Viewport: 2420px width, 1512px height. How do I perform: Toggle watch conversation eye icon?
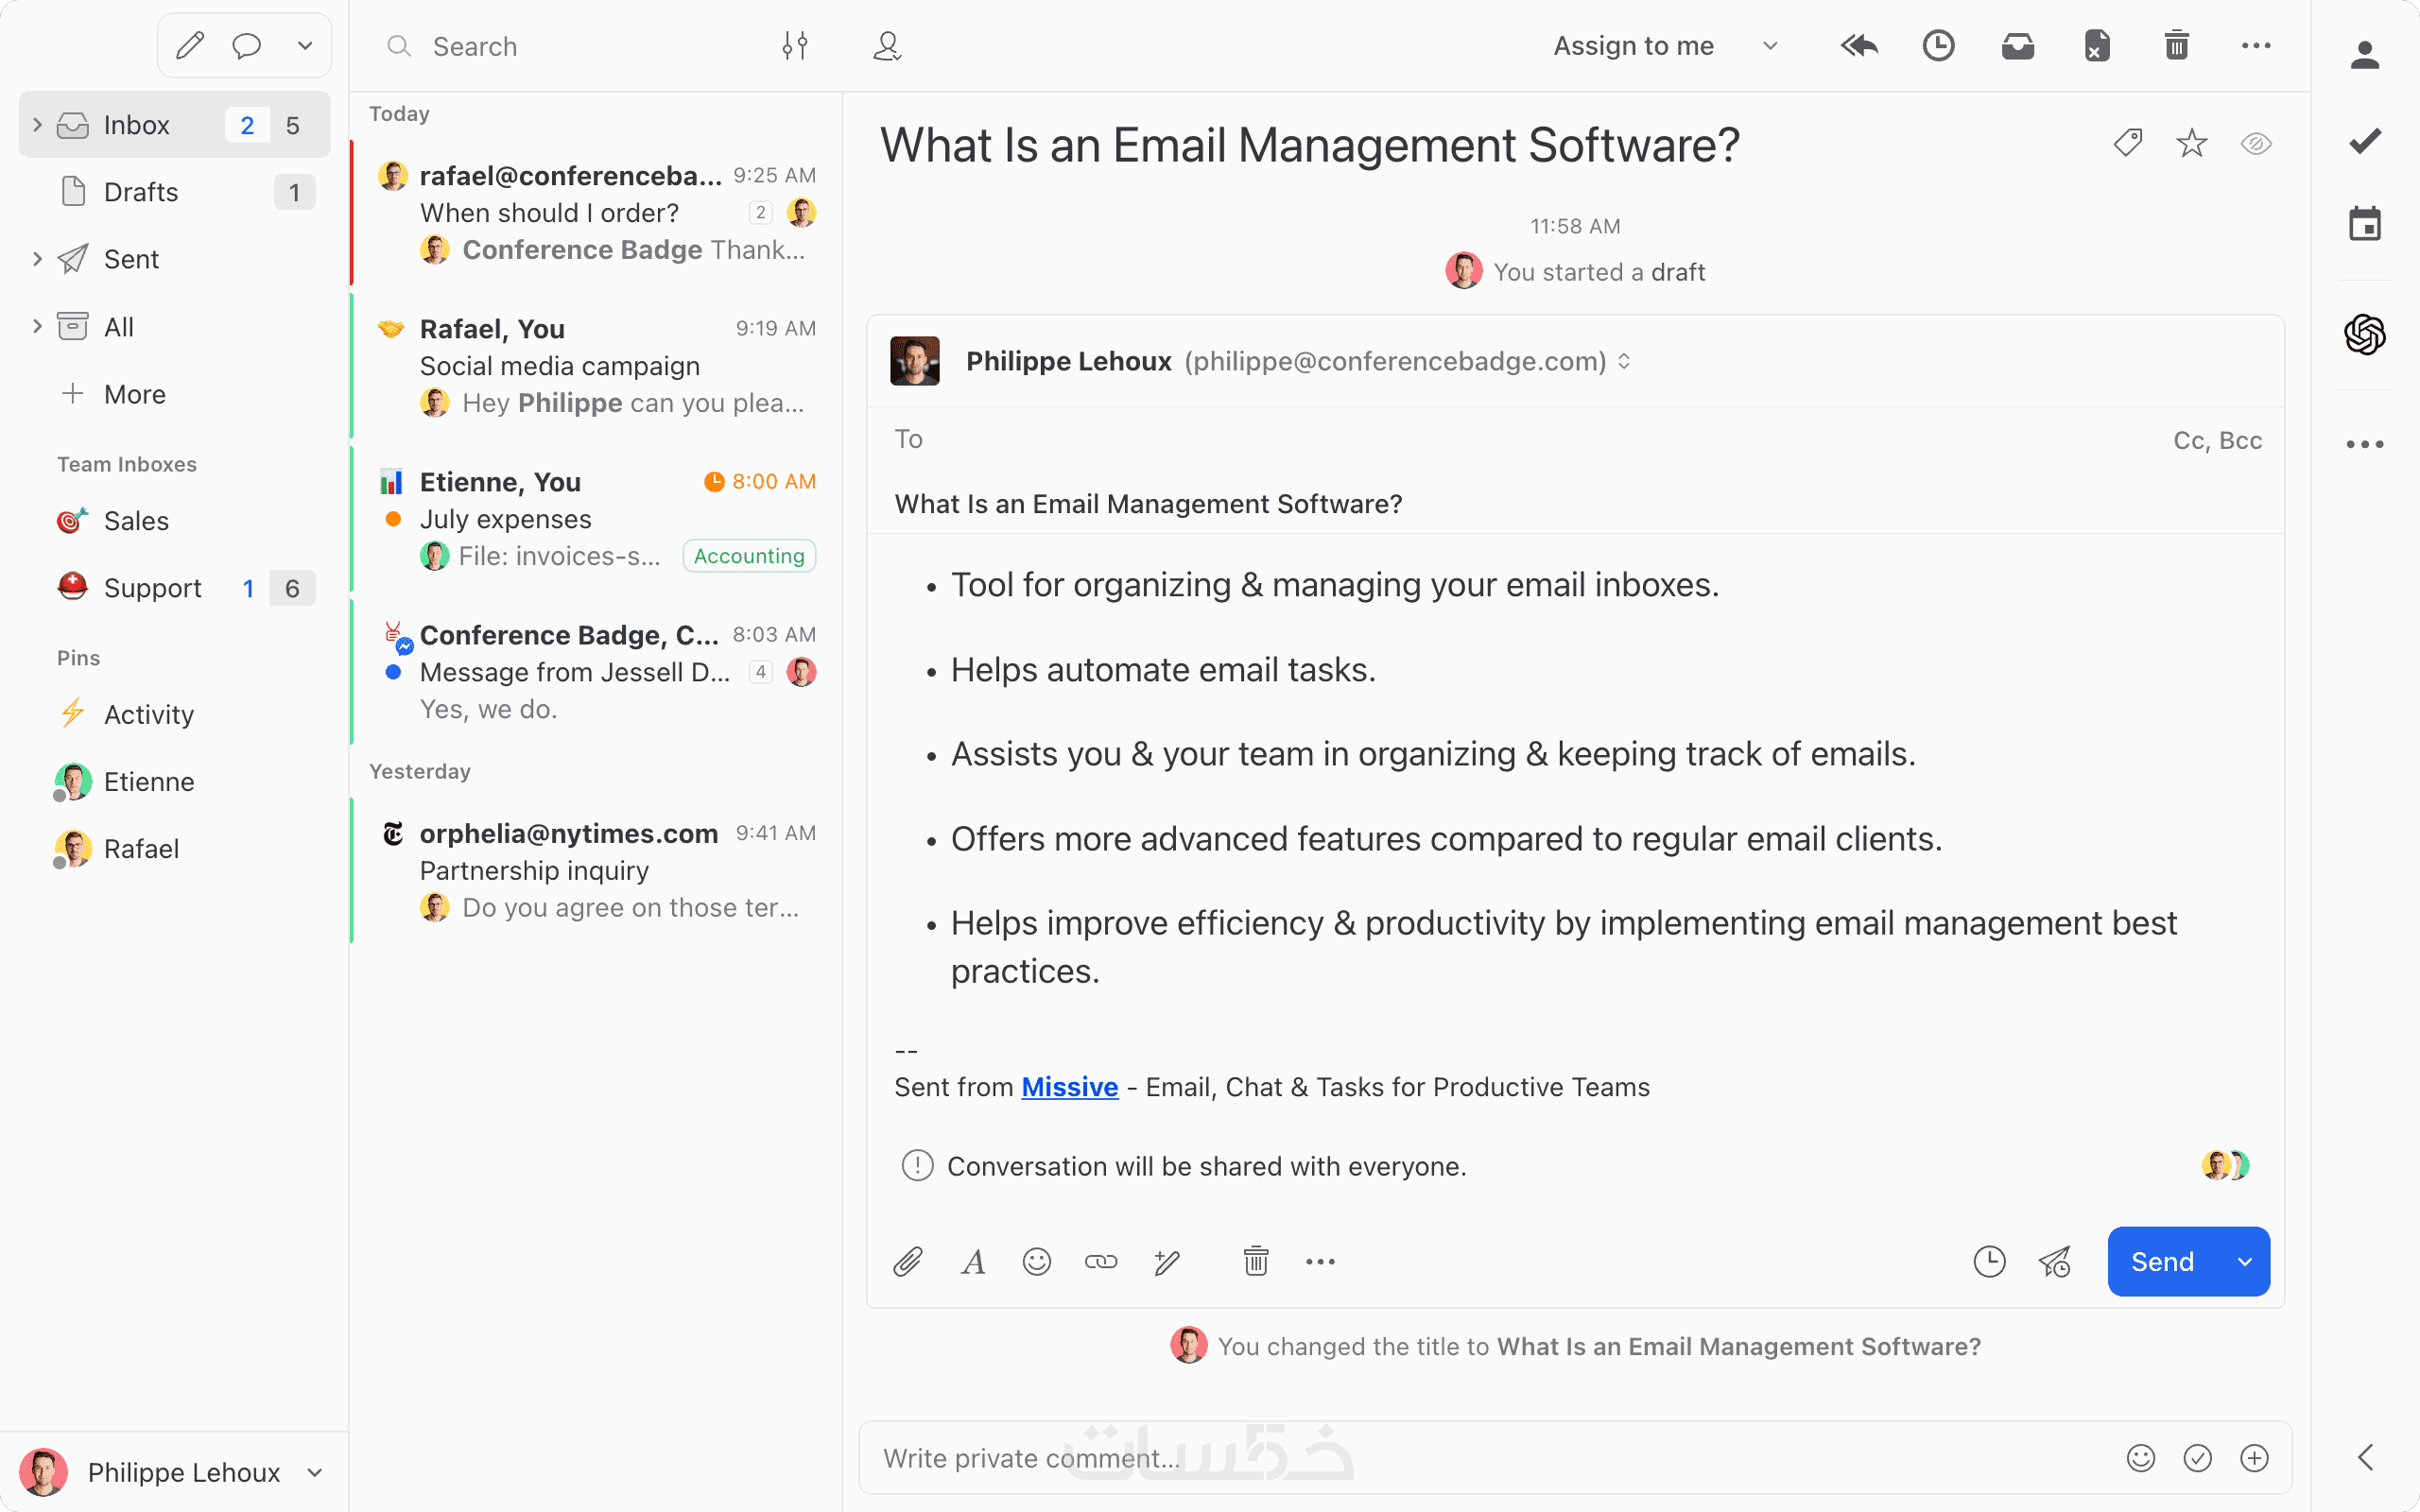(x=2256, y=143)
